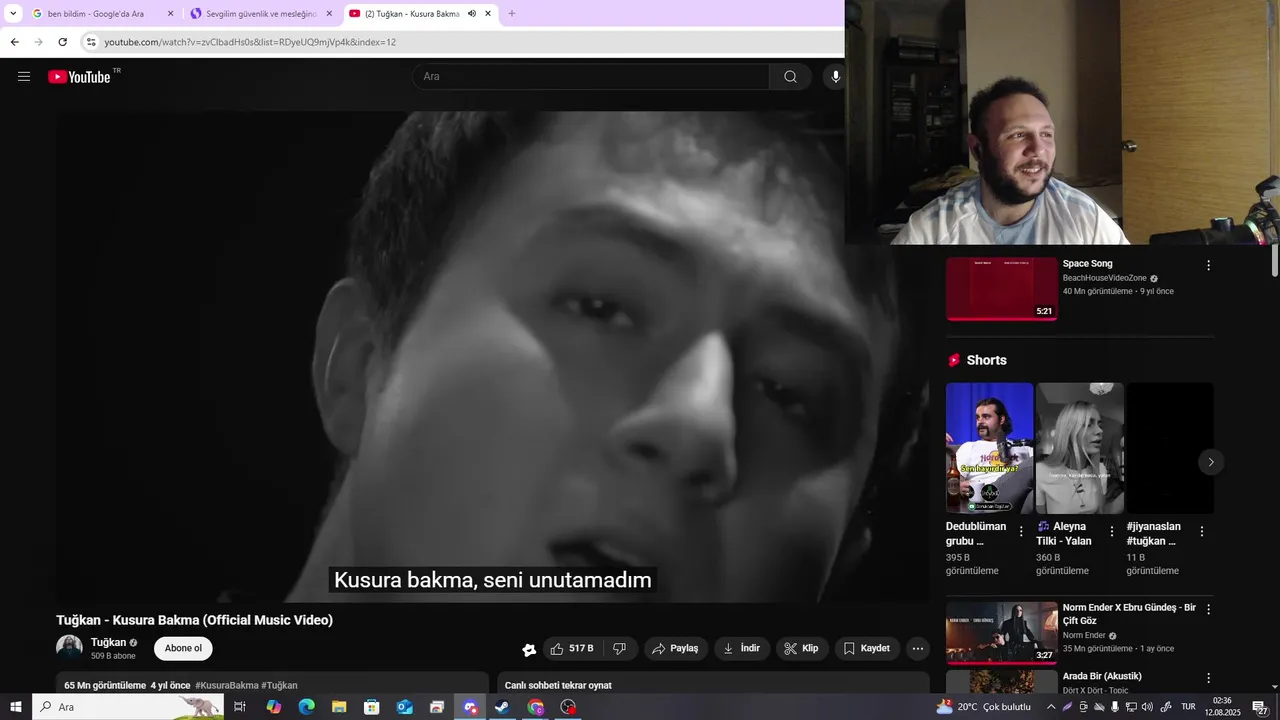
Task: Open options menu for Space Song
Action: (x=1208, y=266)
